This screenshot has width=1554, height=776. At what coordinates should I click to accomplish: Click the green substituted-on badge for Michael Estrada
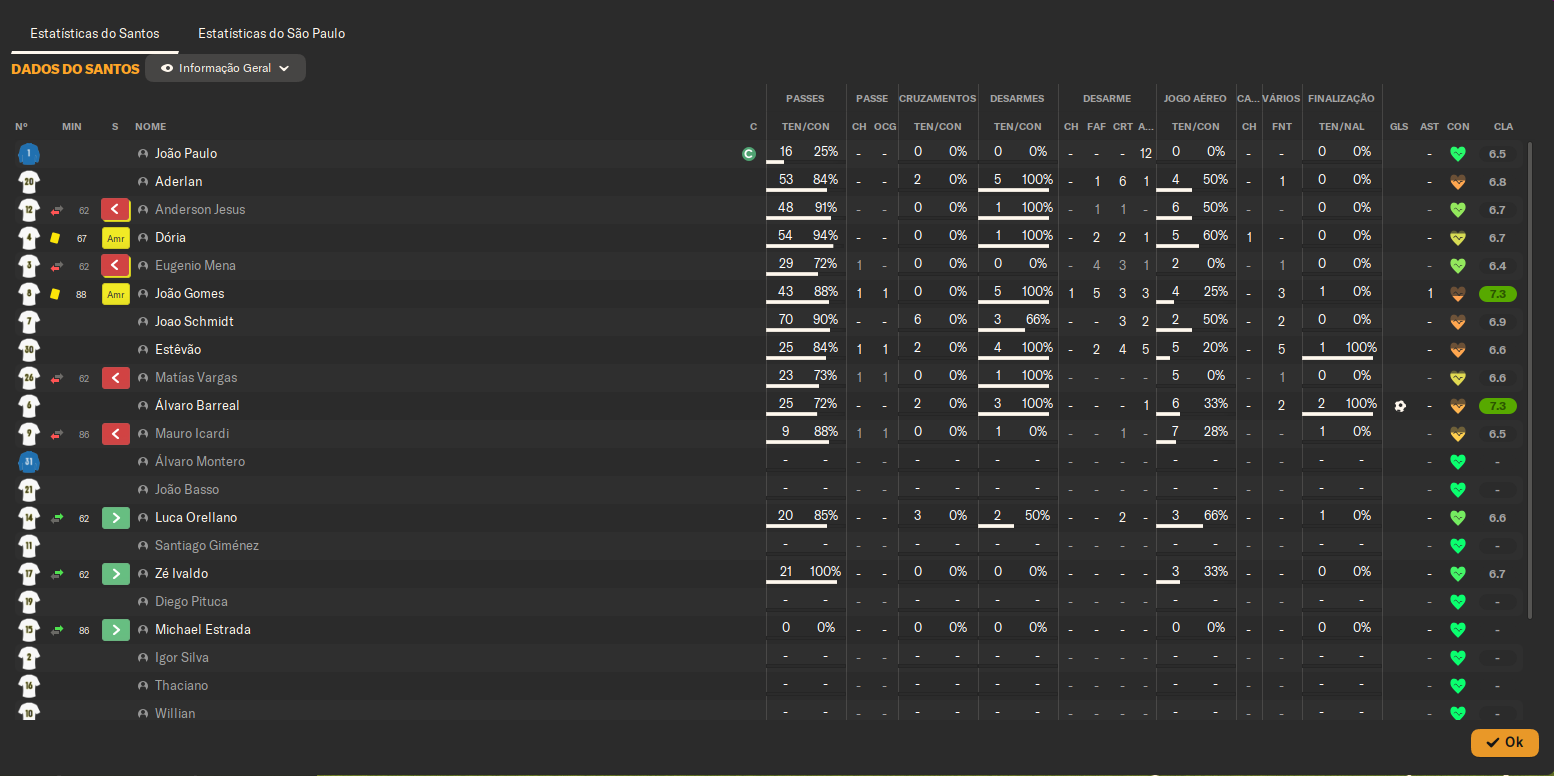coord(116,630)
